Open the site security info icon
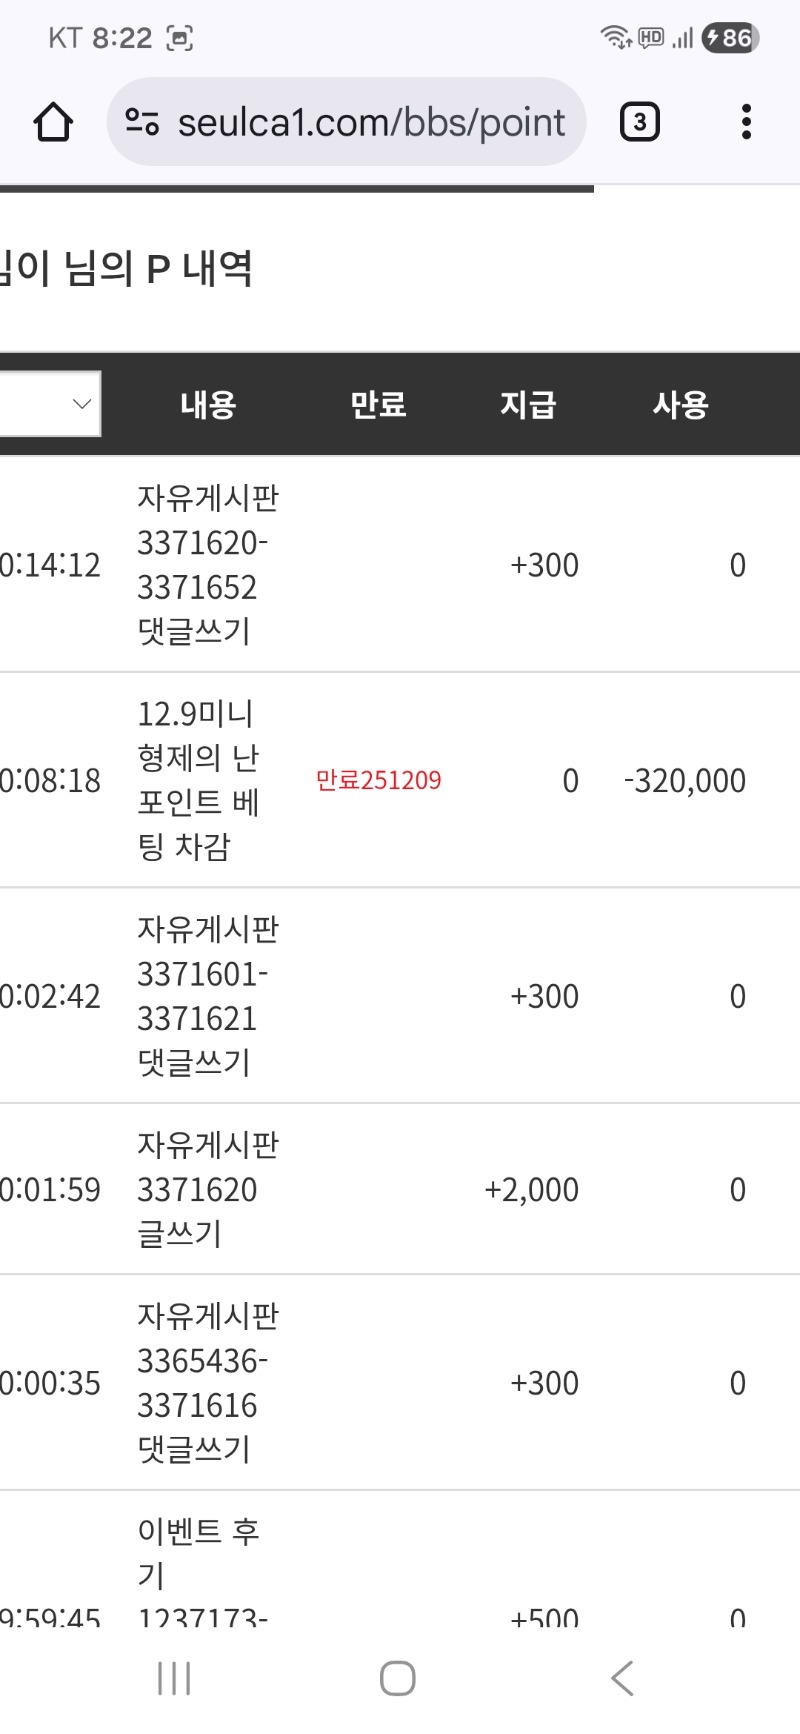The height and width of the screenshot is (1734, 800). [x=141, y=121]
